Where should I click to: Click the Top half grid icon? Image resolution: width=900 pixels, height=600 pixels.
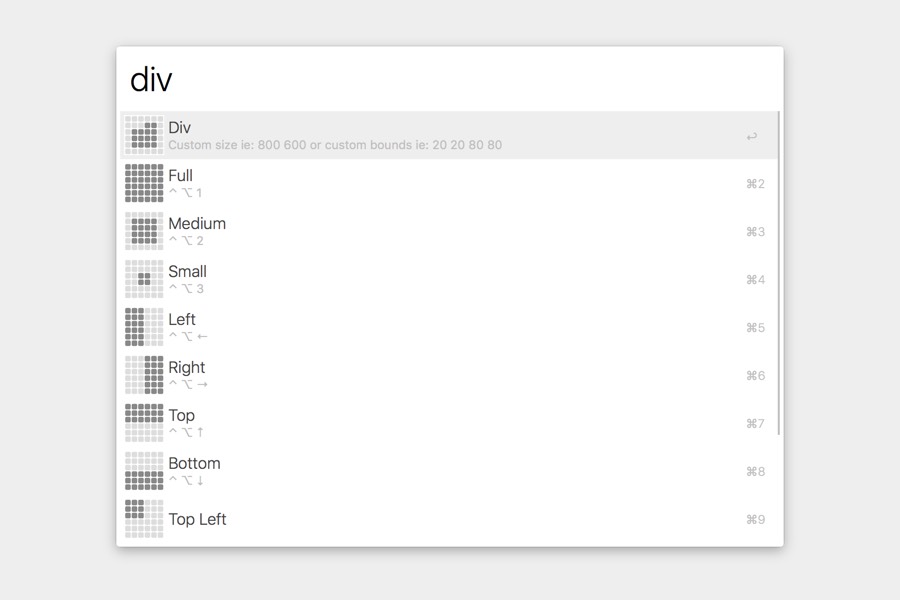[x=144, y=423]
